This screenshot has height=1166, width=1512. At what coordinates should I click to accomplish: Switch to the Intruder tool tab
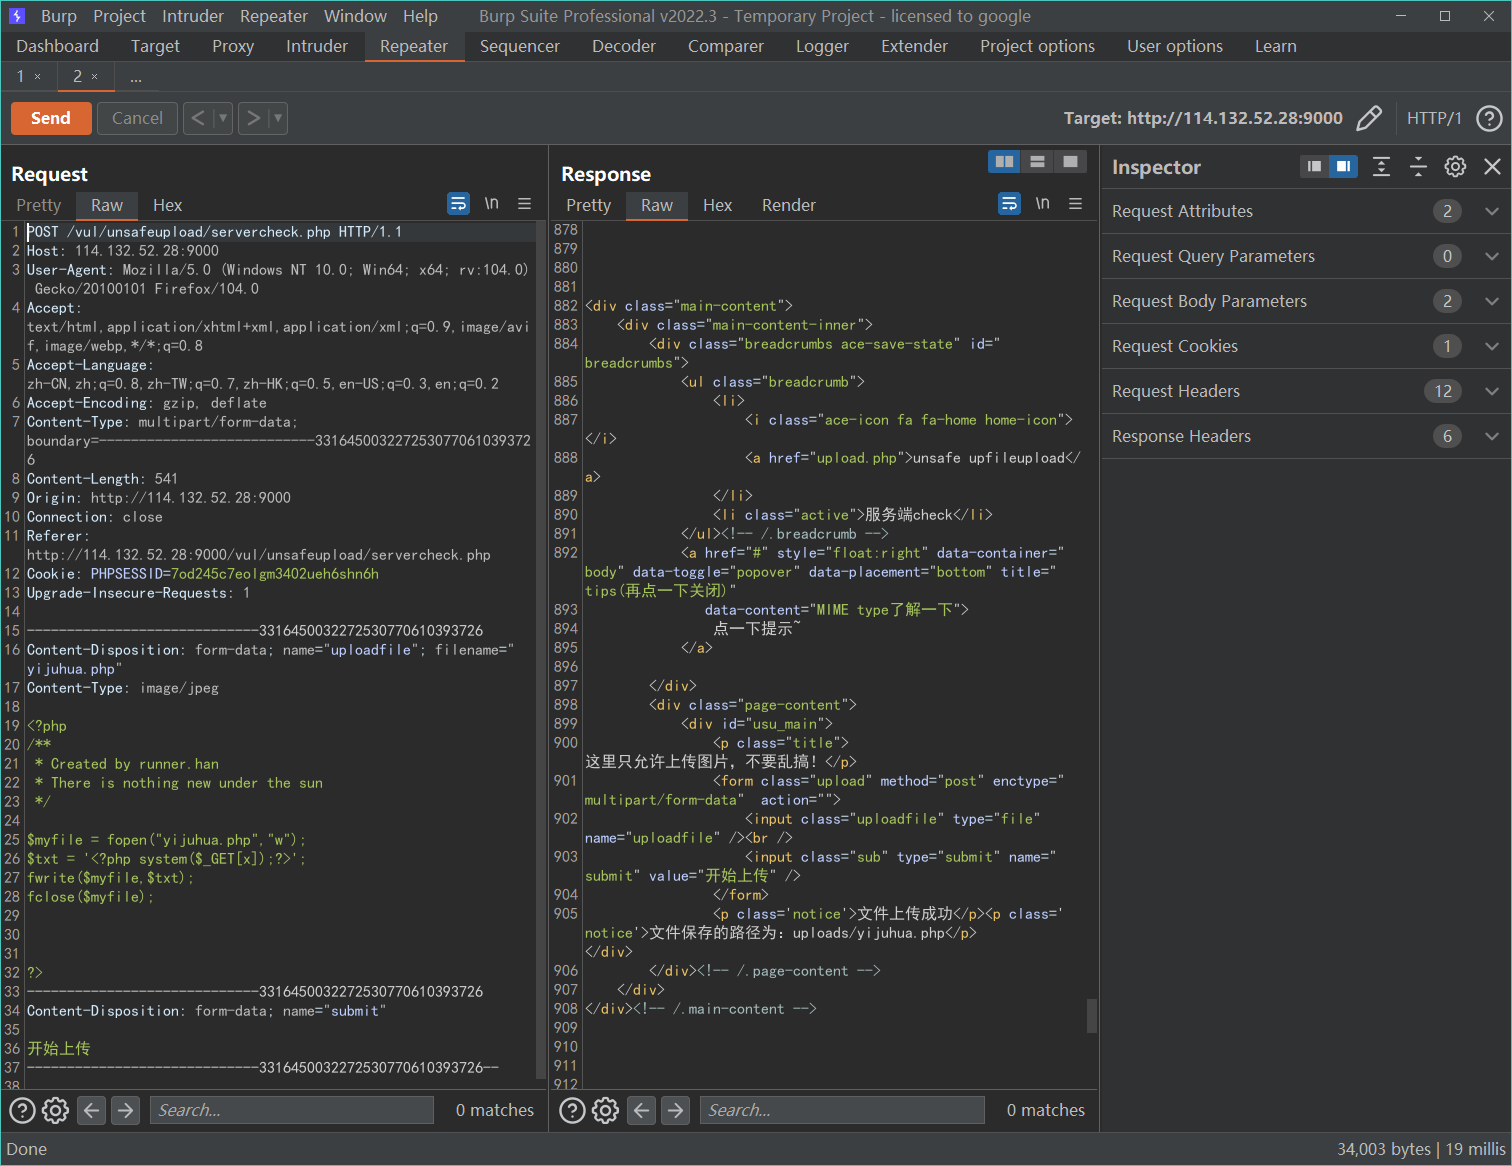coord(317,46)
